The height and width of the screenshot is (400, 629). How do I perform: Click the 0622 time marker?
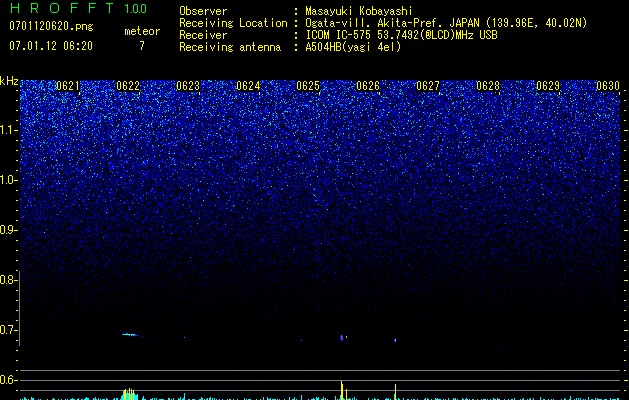pyautogui.click(x=128, y=86)
